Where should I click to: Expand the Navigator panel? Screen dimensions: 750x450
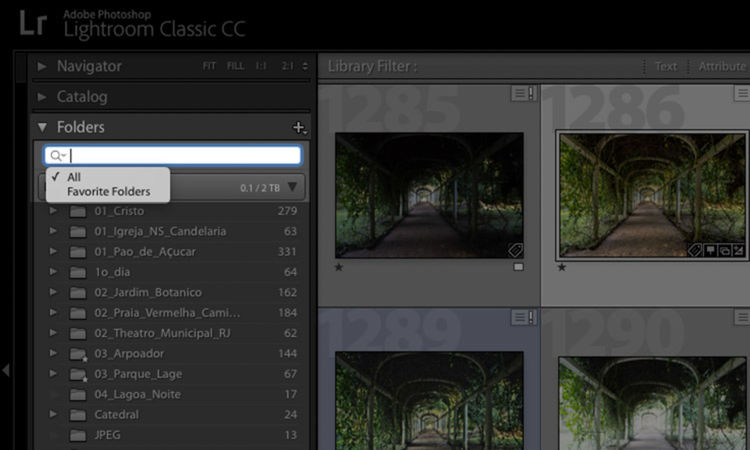tap(42, 66)
